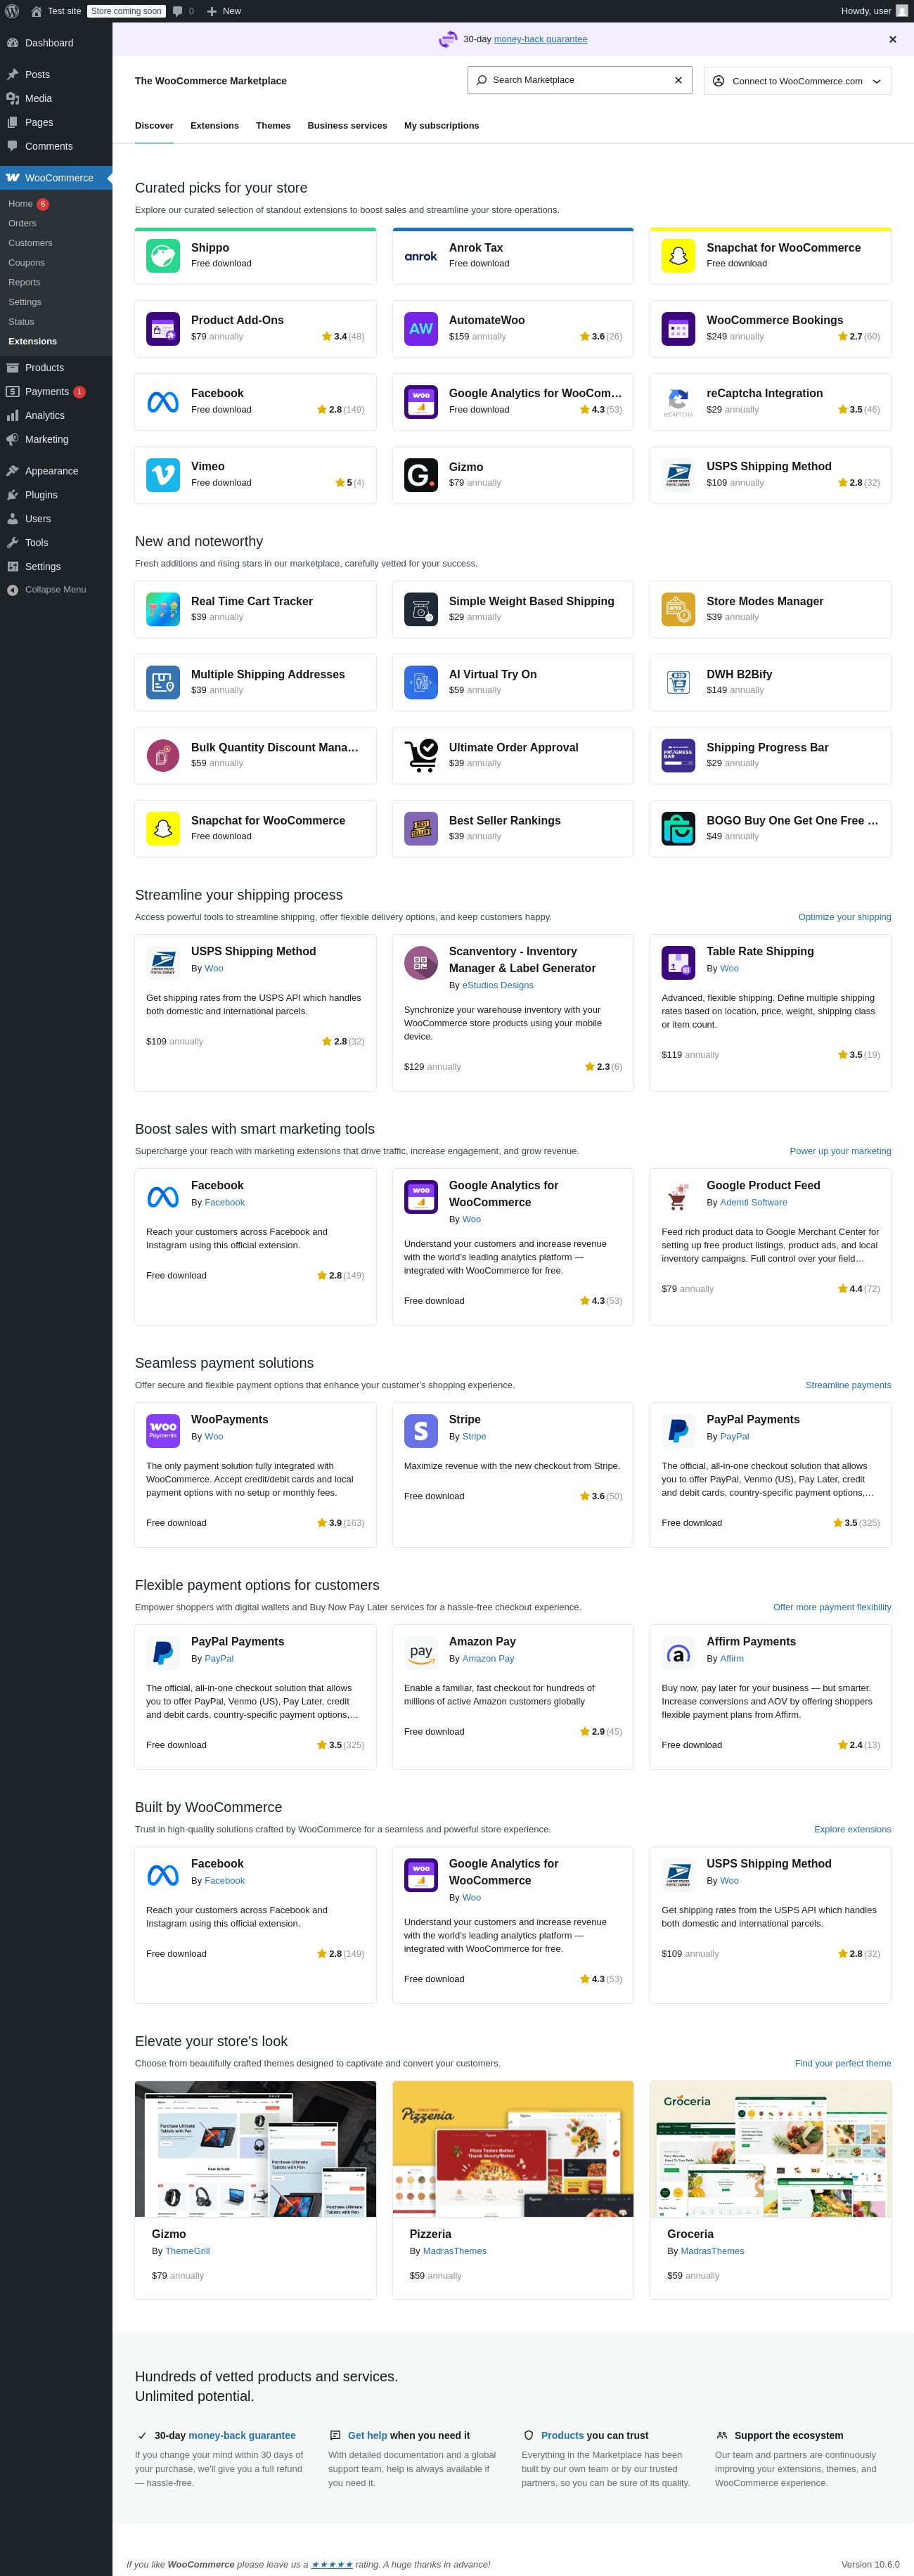Click the Snapchat ghost icon in curated picks
The height and width of the screenshot is (2576, 914).
coord(678,256)
